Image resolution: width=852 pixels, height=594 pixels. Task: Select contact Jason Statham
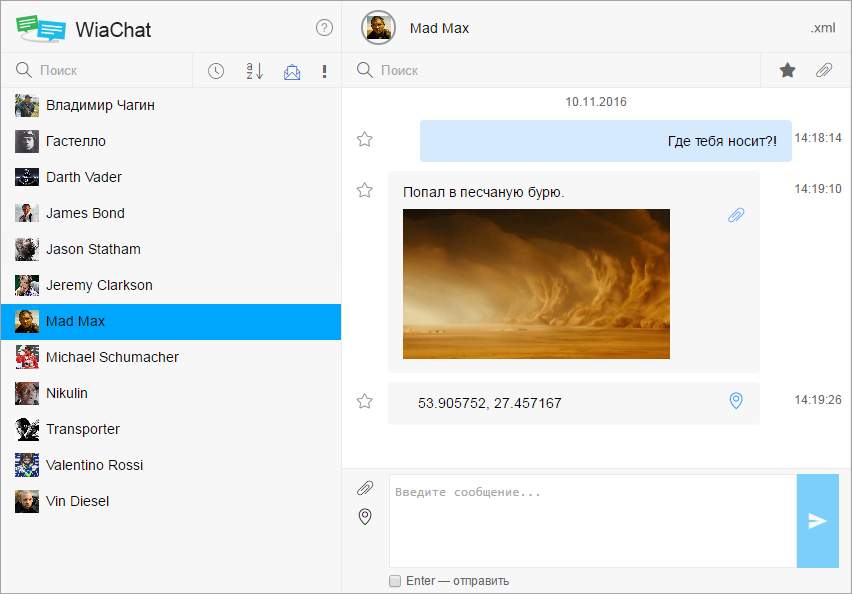point(171,249)
